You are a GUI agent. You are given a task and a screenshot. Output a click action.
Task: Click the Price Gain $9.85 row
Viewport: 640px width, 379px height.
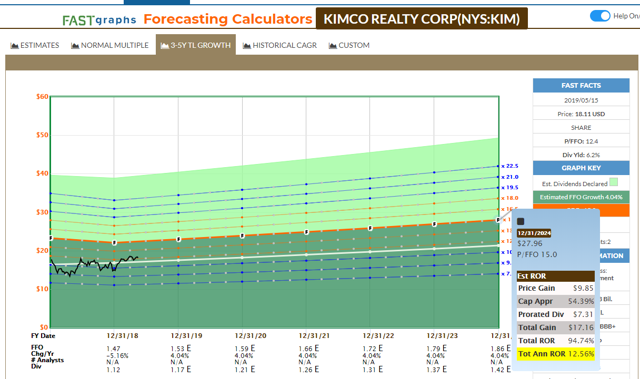[556, 288]
